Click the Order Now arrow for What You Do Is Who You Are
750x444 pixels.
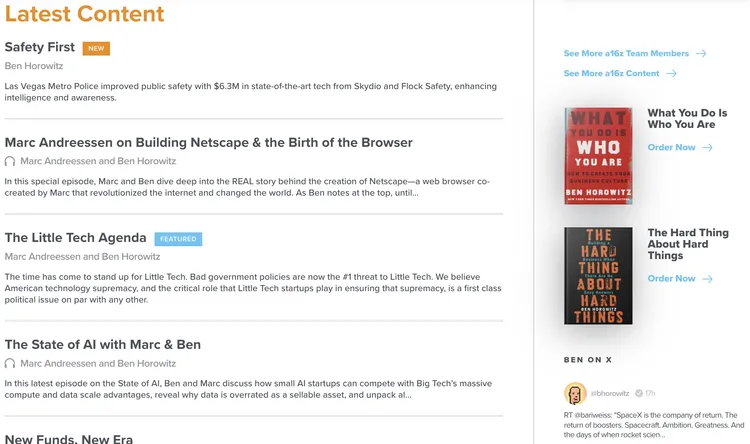pyautogui.click(x=707, y=147)
